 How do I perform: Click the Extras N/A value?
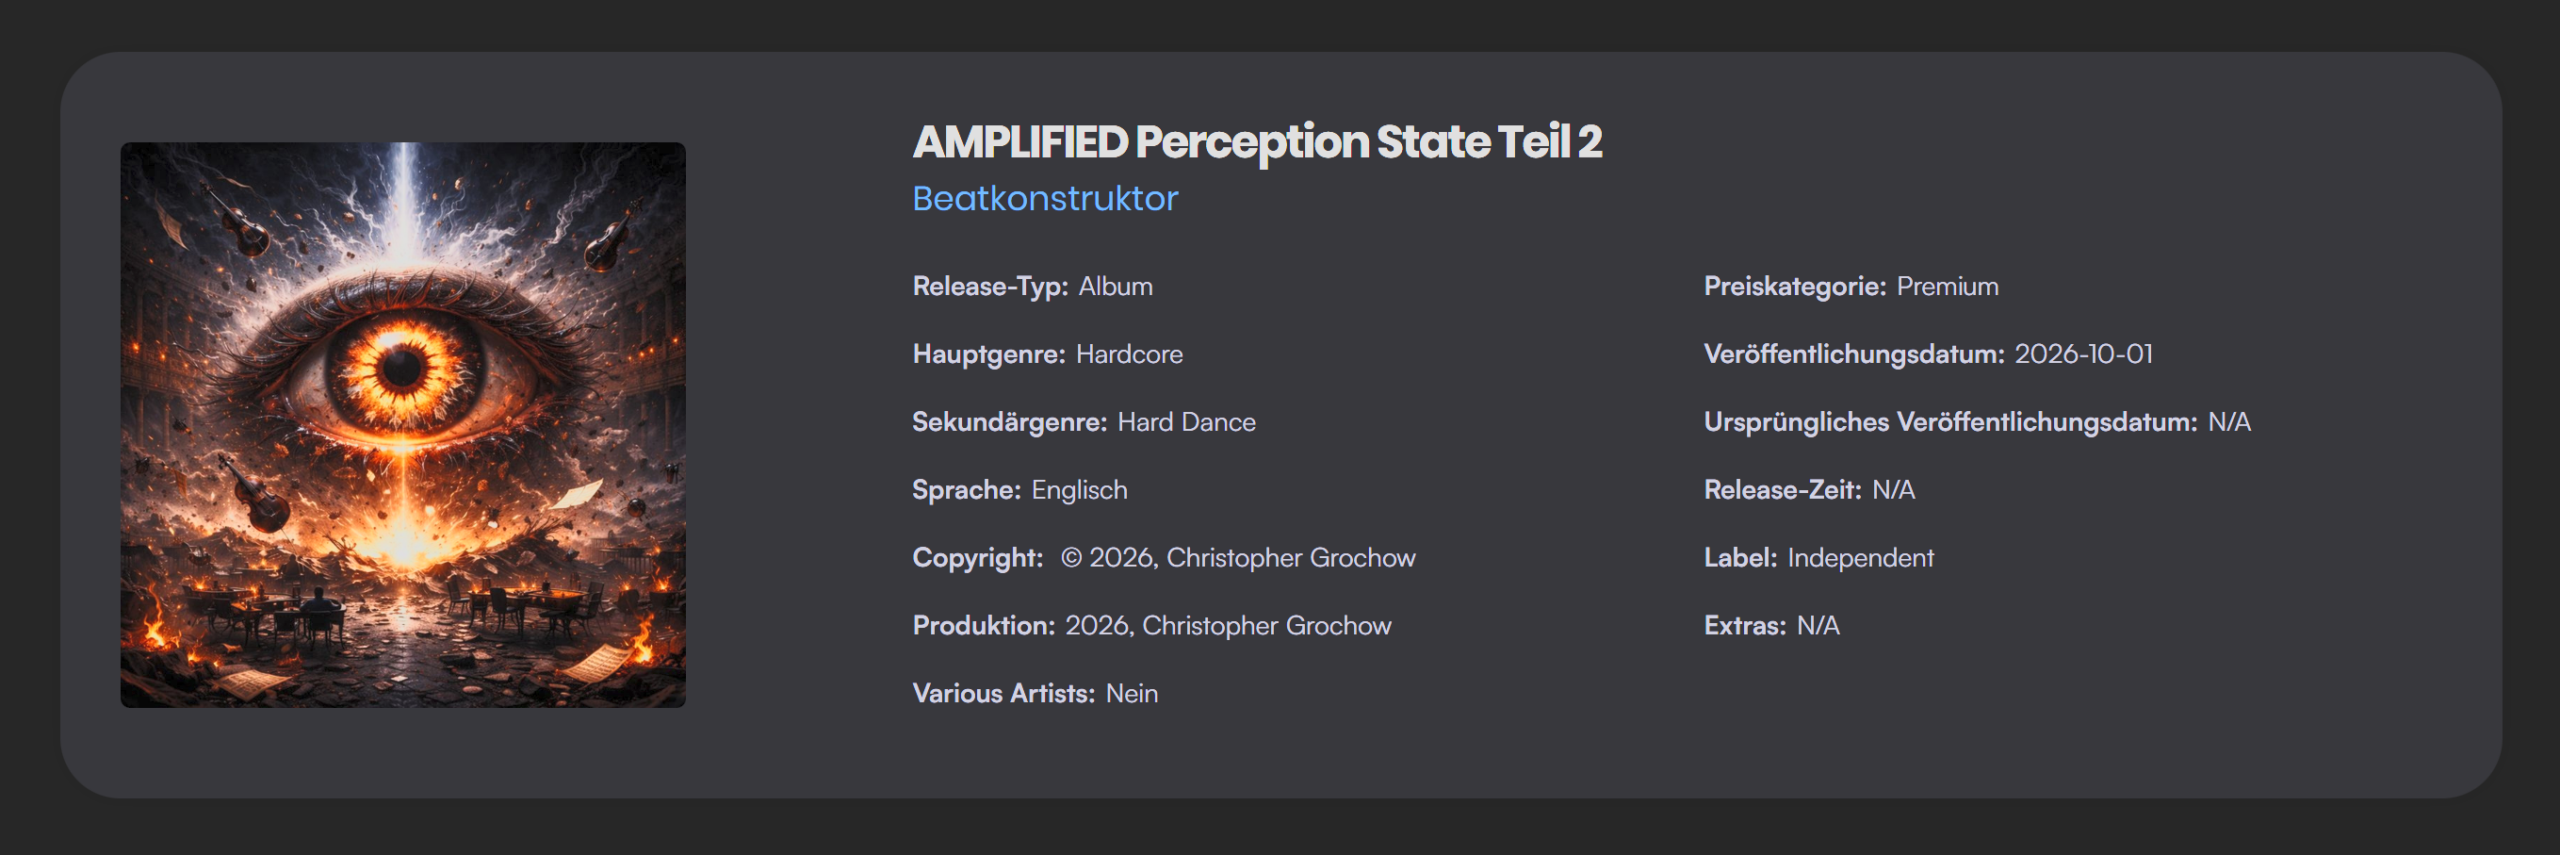(x=1818, y=626)
